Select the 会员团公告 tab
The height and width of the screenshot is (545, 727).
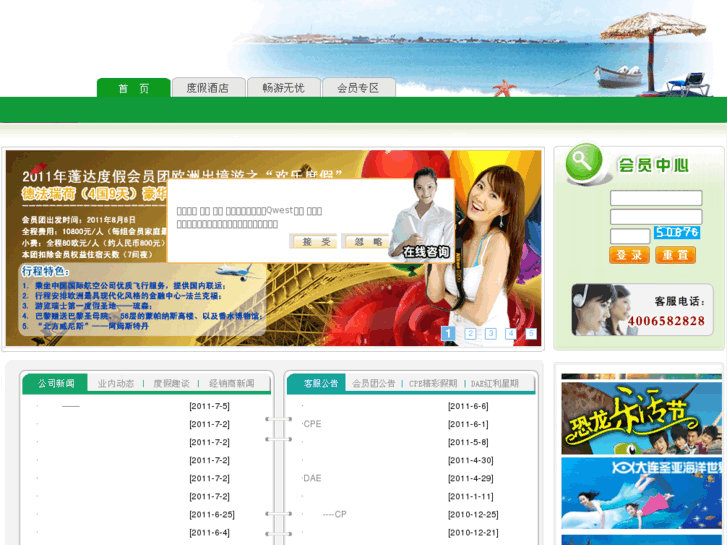[x=373, y=384]
